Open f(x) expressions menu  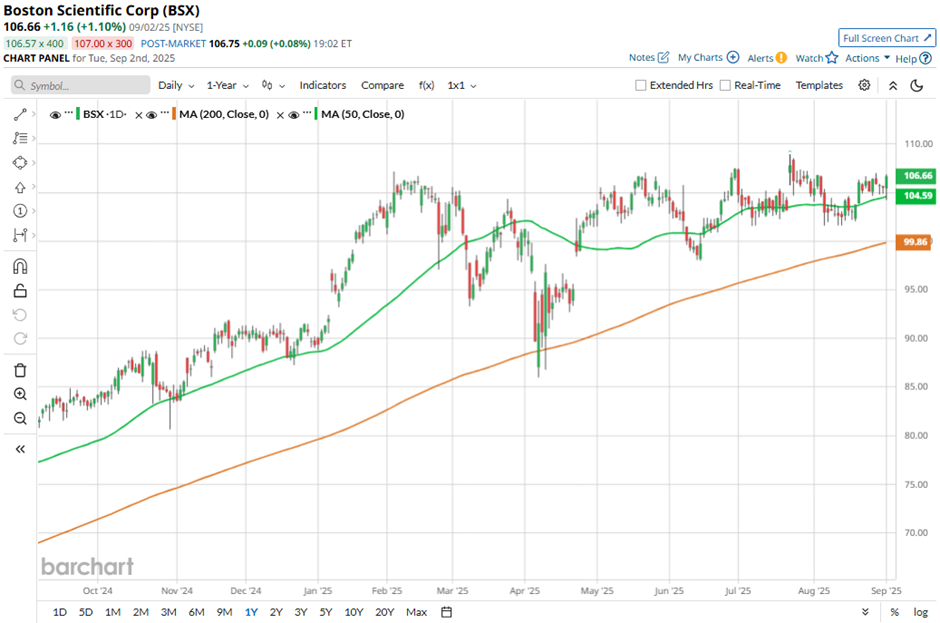coord(426,85)
